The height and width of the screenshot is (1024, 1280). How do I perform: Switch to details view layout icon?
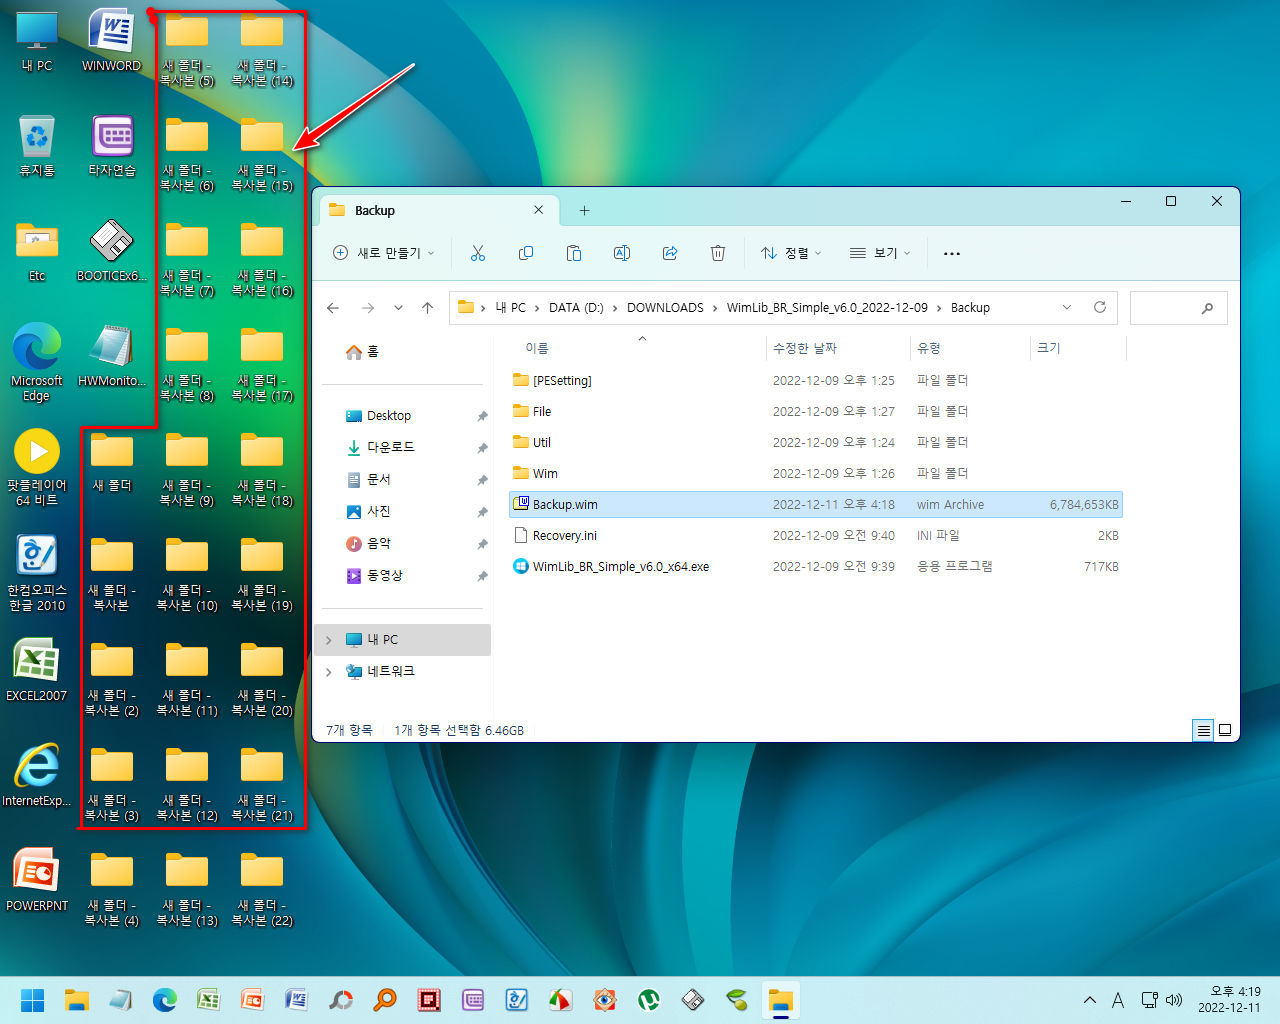(x=1204, y=730)
